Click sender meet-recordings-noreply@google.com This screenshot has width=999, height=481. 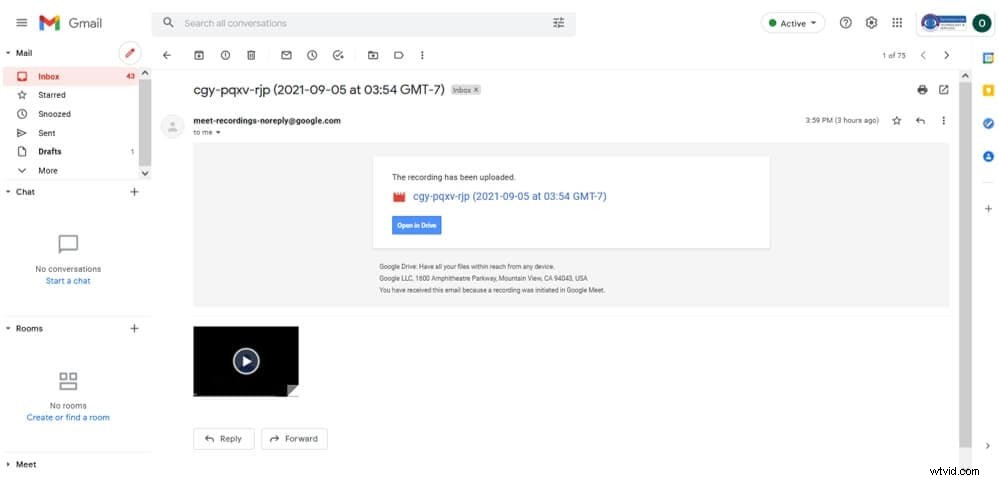pyautogui.click(x=267, y=120)
